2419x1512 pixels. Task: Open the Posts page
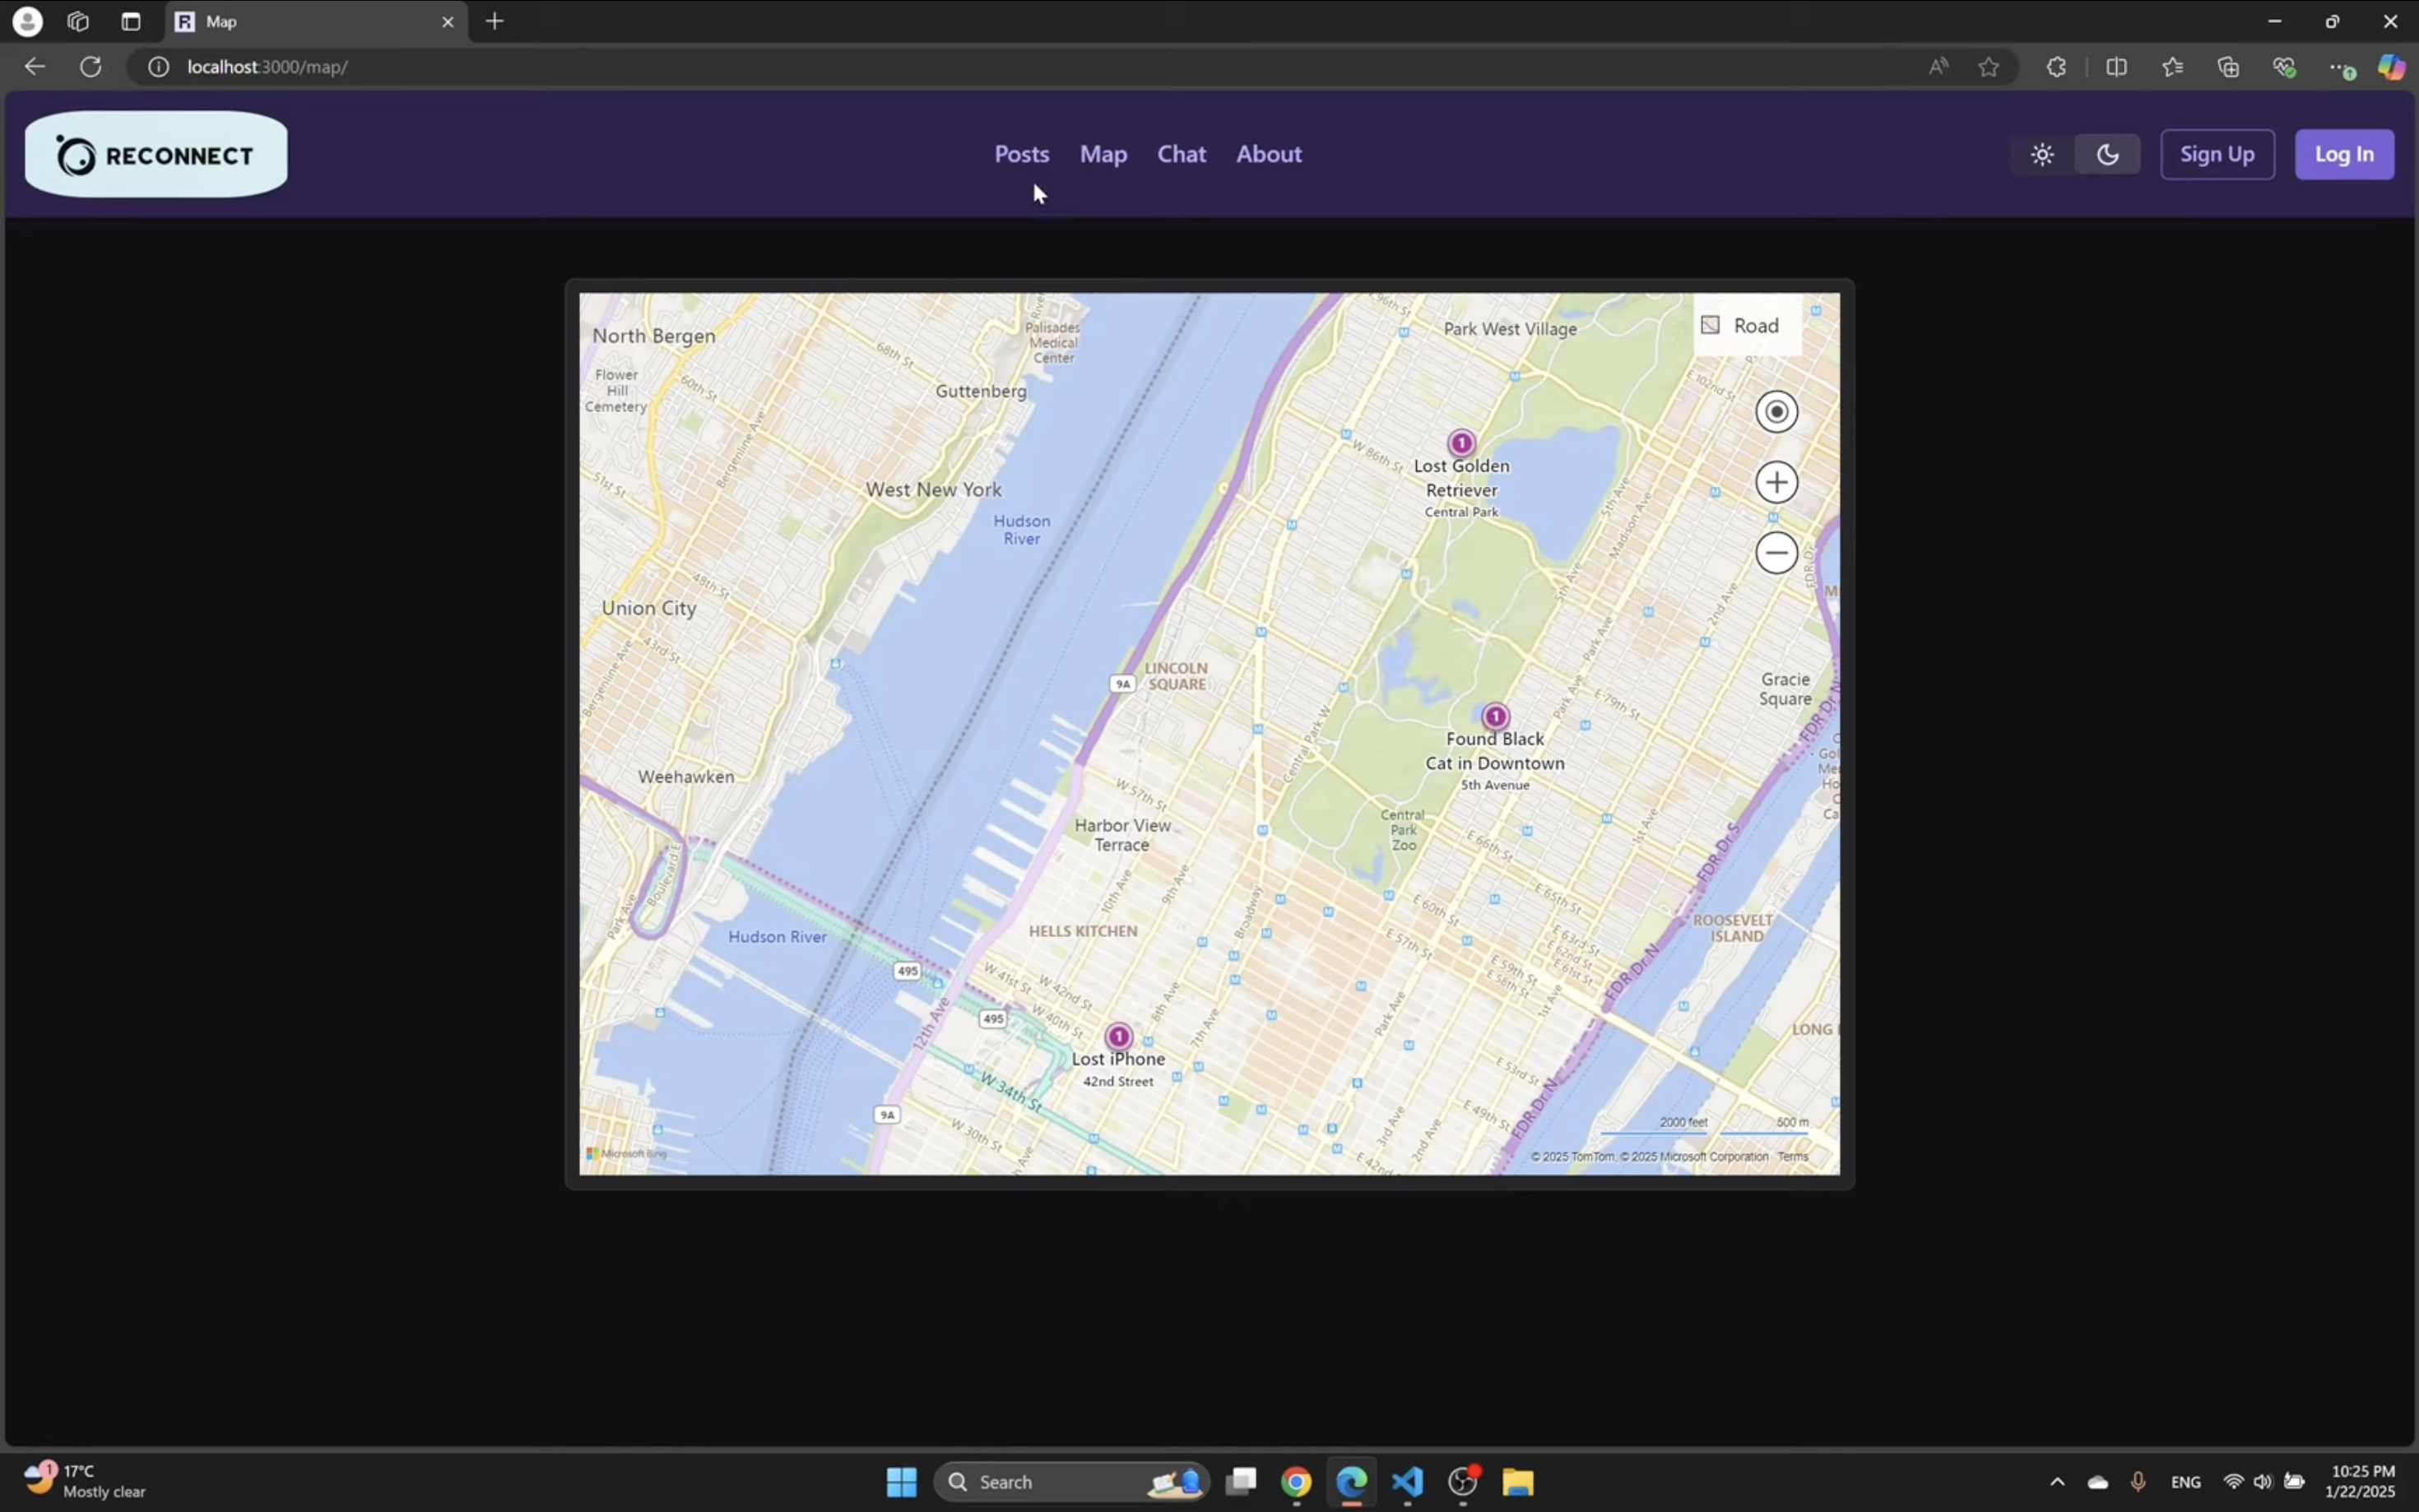(x=1021, y=154)
